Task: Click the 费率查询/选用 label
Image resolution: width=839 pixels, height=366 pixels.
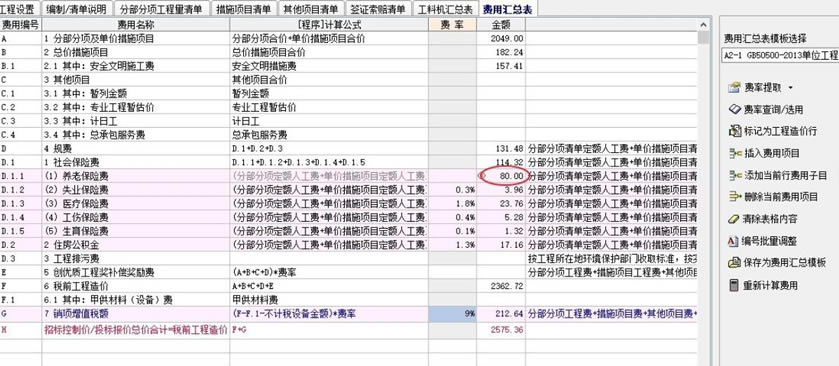Action: (773, 110)
